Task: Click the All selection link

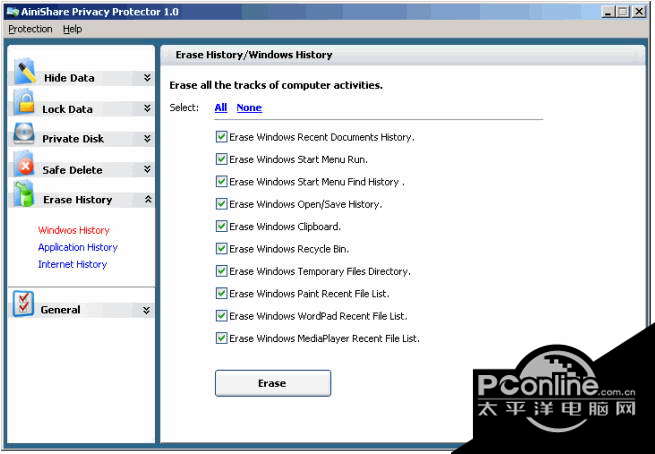Action: (221, 107)
